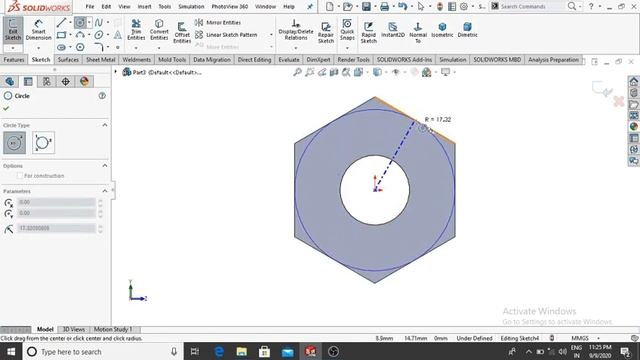Select the Circle sketch tool in ribbon
Image resolution: width=640 pixels, height=360 pixels.
click(80, 22)
